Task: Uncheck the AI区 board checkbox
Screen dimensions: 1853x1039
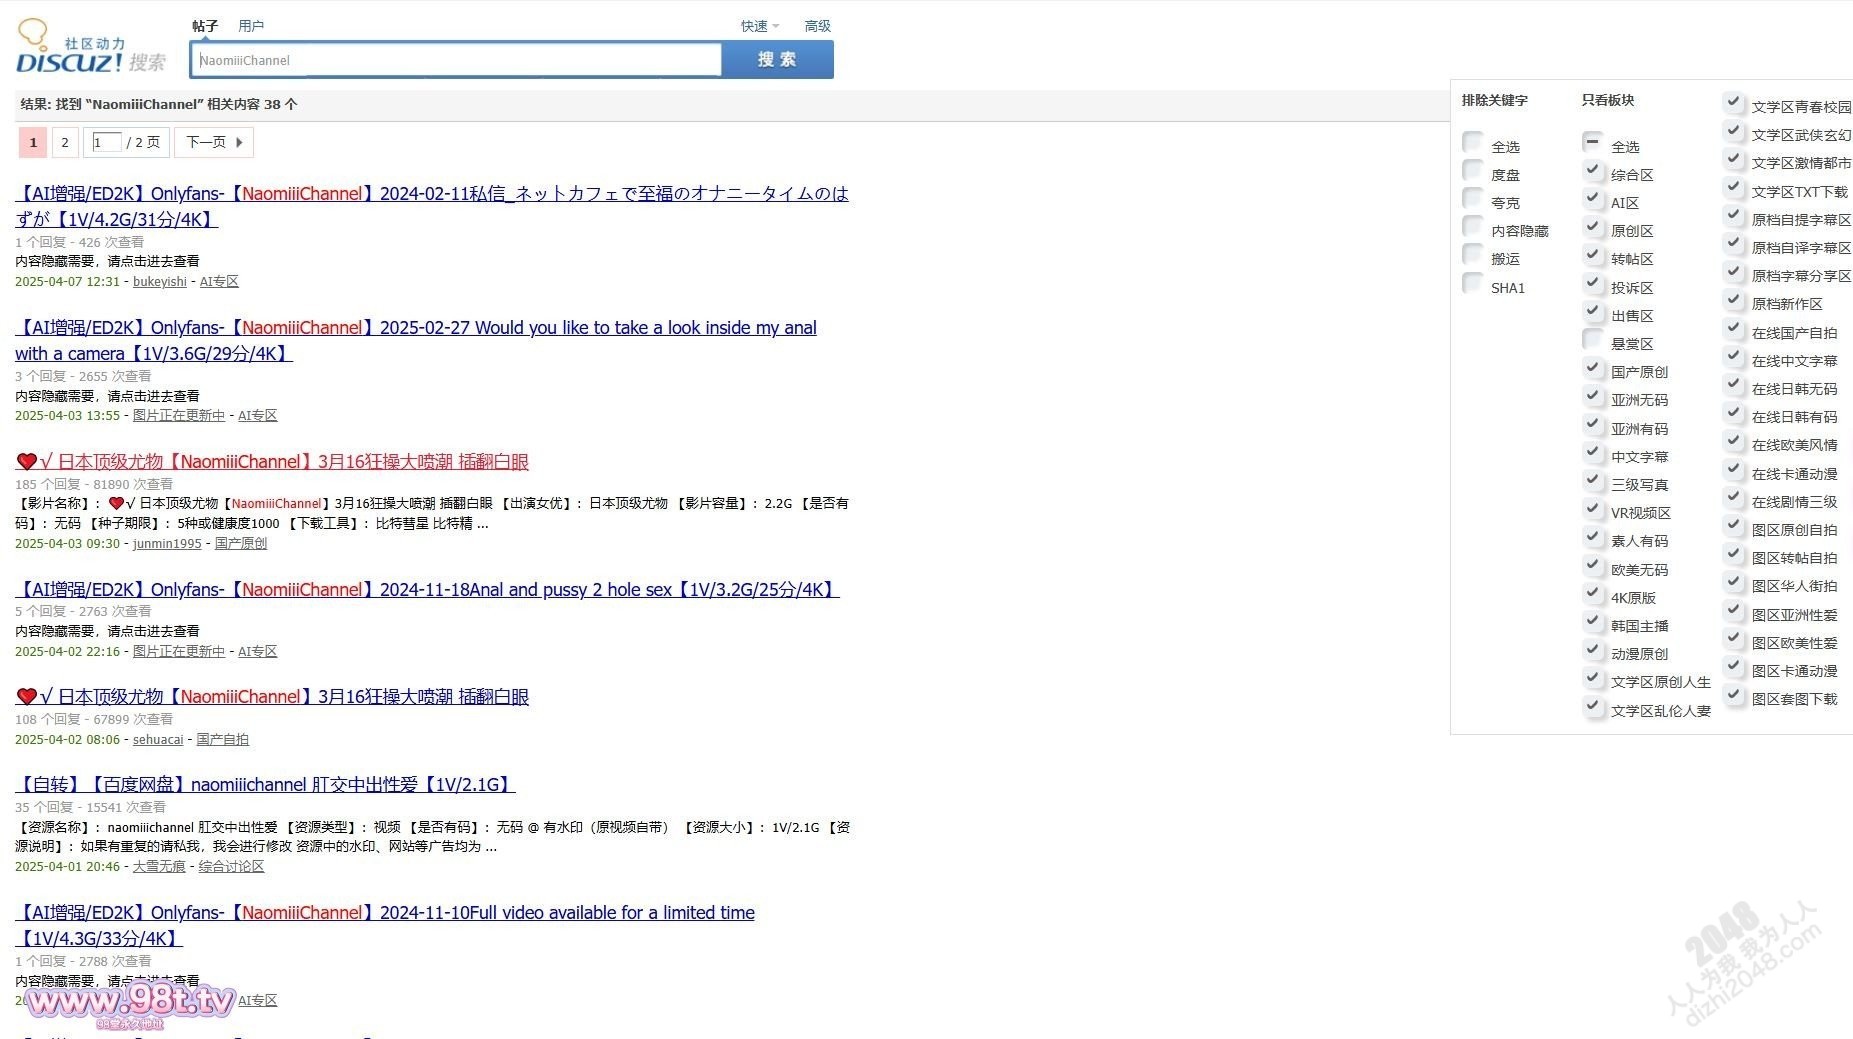Action: pos(1593,198)
